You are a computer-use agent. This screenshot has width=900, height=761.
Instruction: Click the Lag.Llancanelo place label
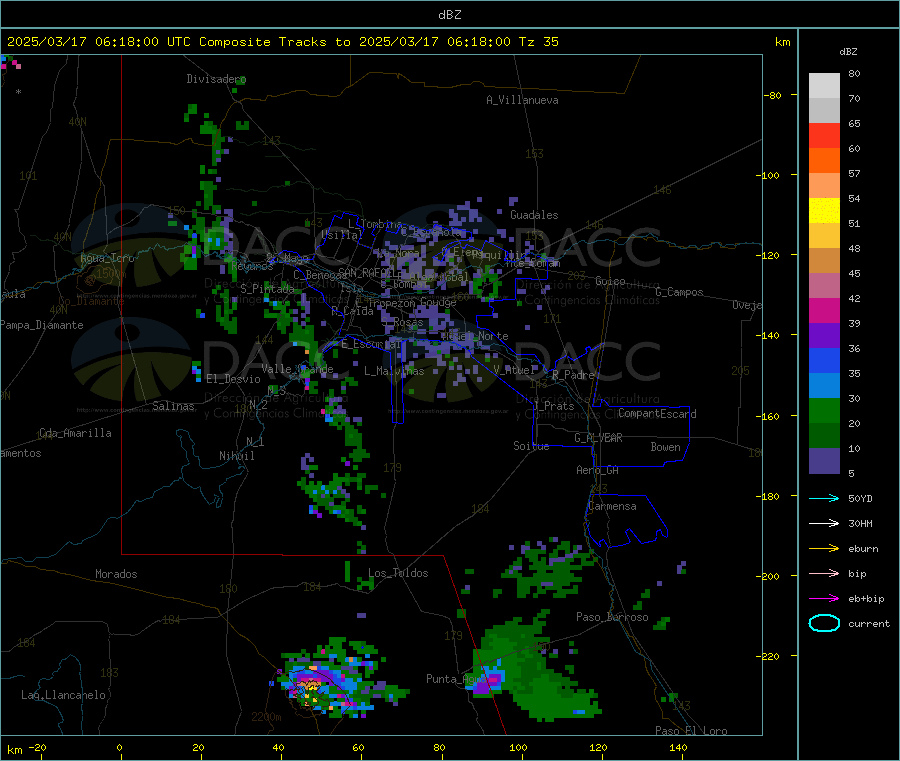(x=63, y=695)
